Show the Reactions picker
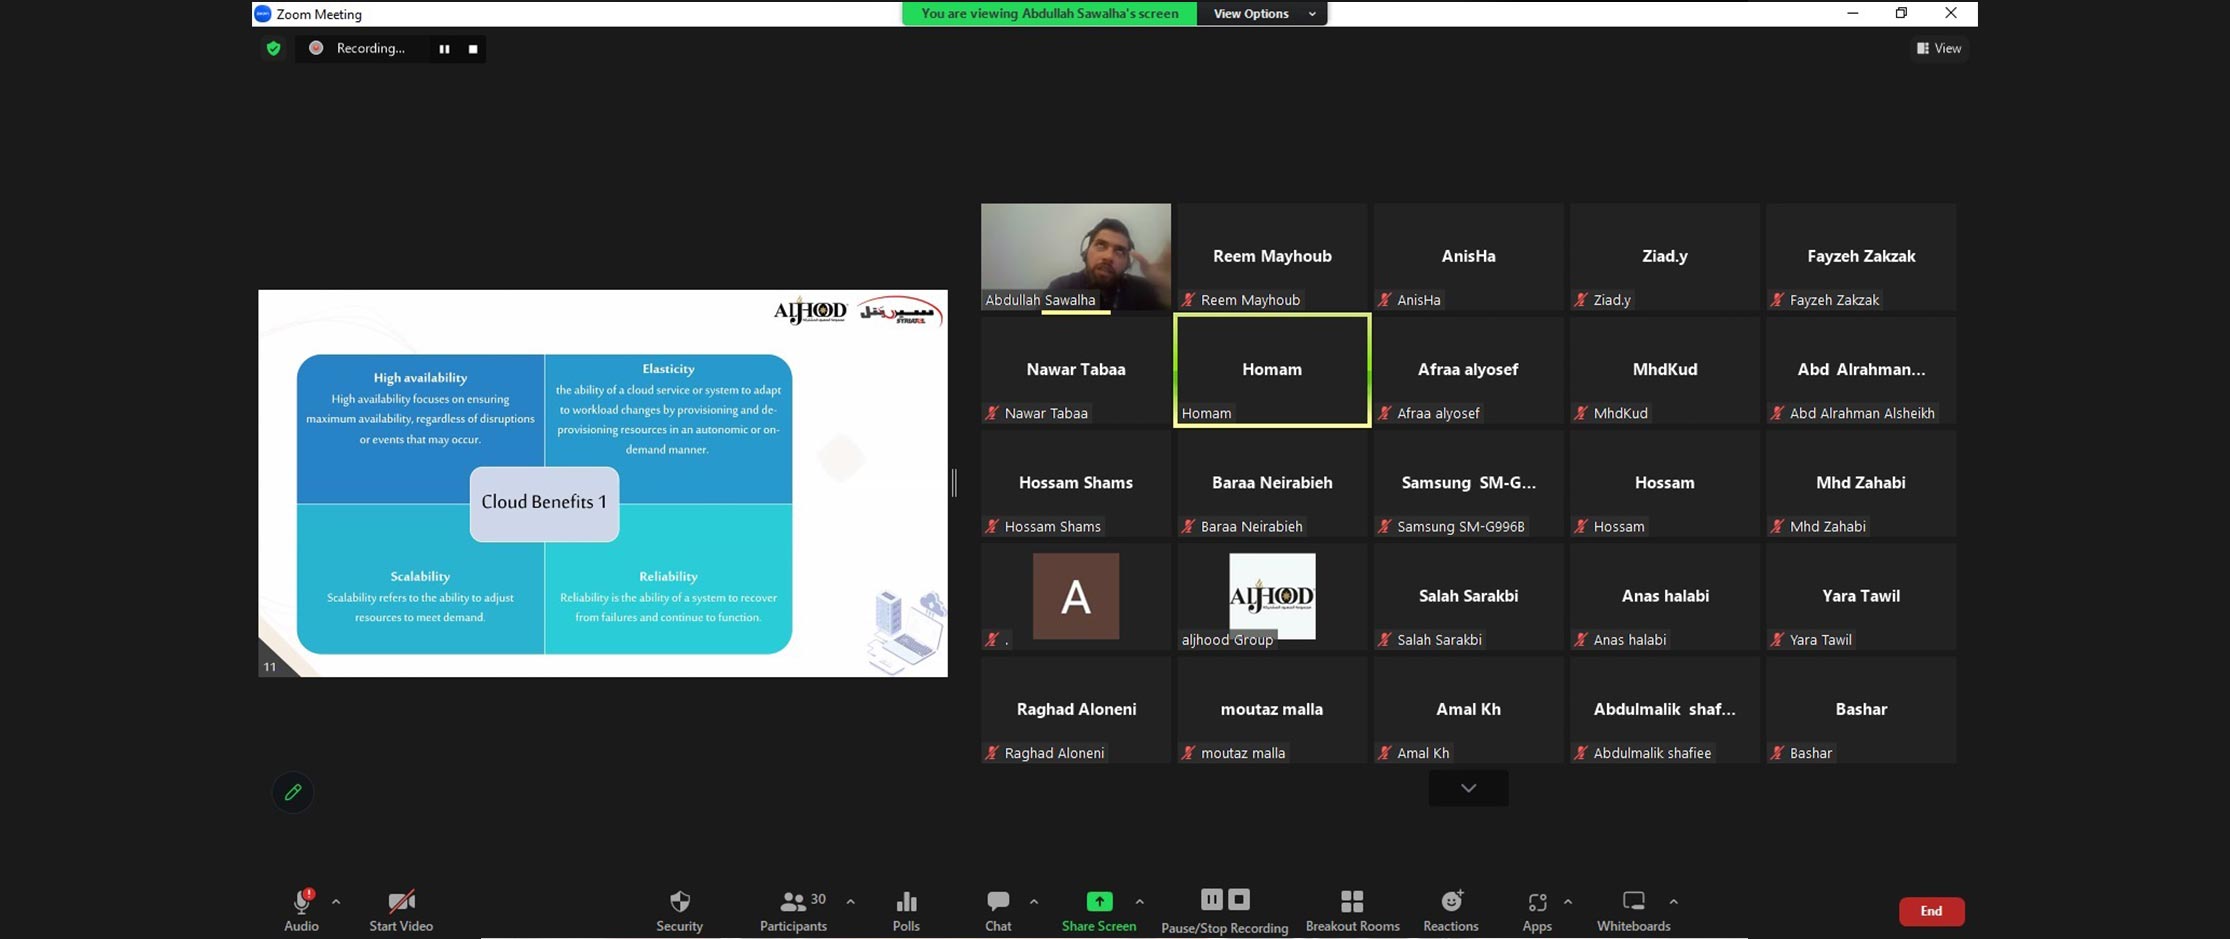The width and height of the screenshot is (2230, 939). pos(1451,911)
